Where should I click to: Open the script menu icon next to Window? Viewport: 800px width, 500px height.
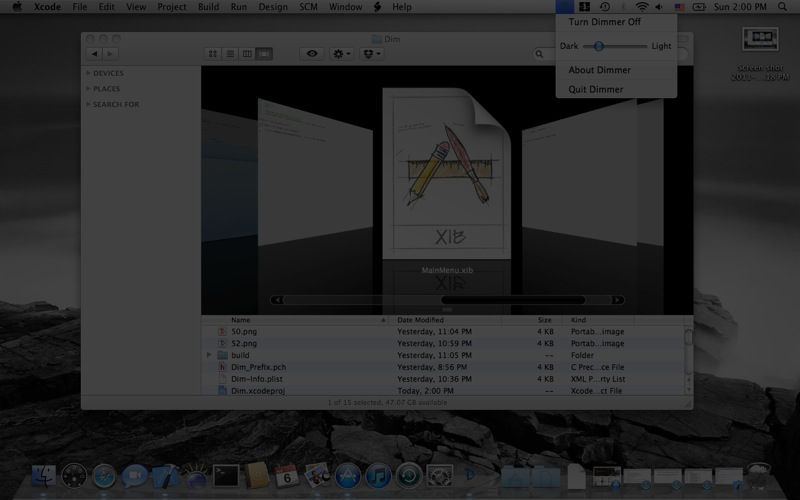378,7
